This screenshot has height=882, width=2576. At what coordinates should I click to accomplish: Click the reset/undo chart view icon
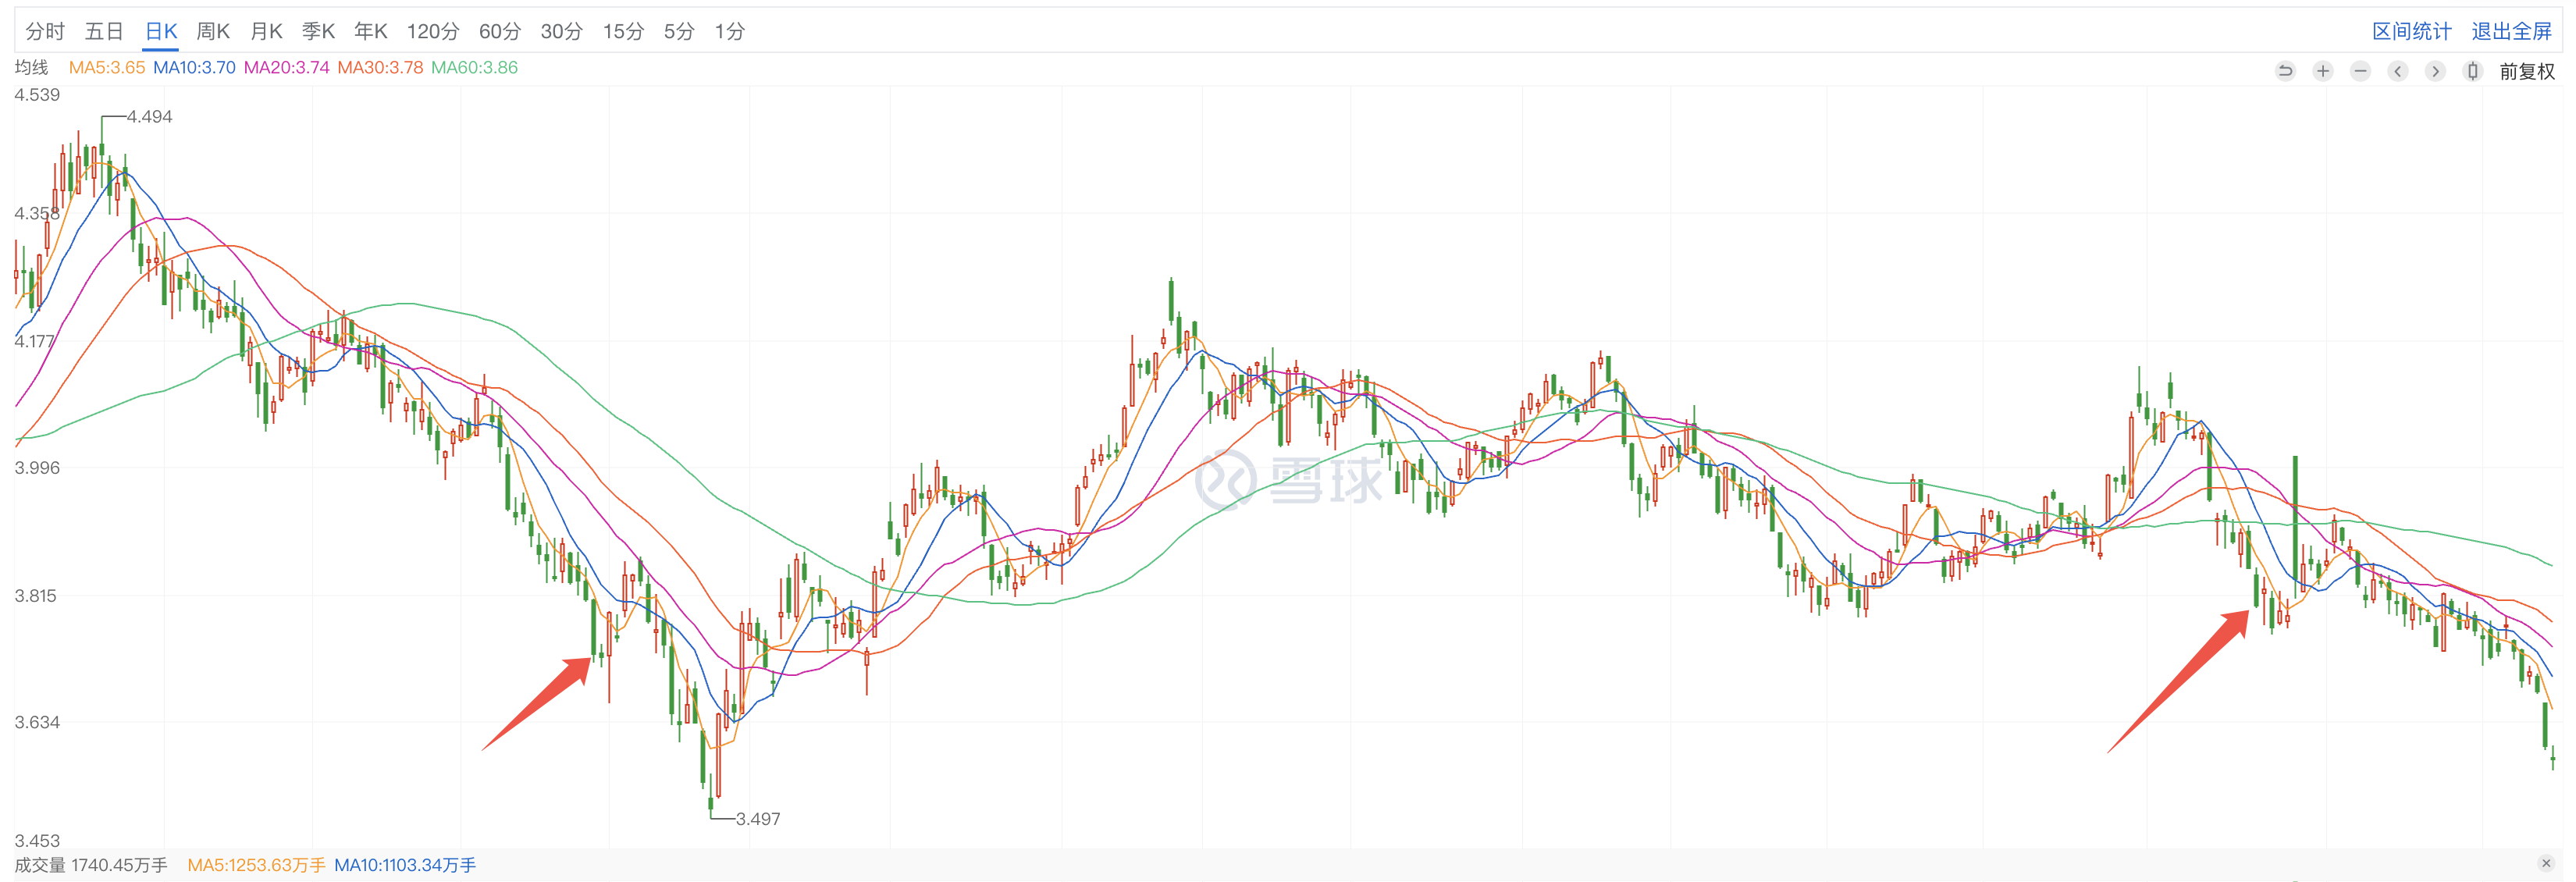click(x=2285, y=71)
